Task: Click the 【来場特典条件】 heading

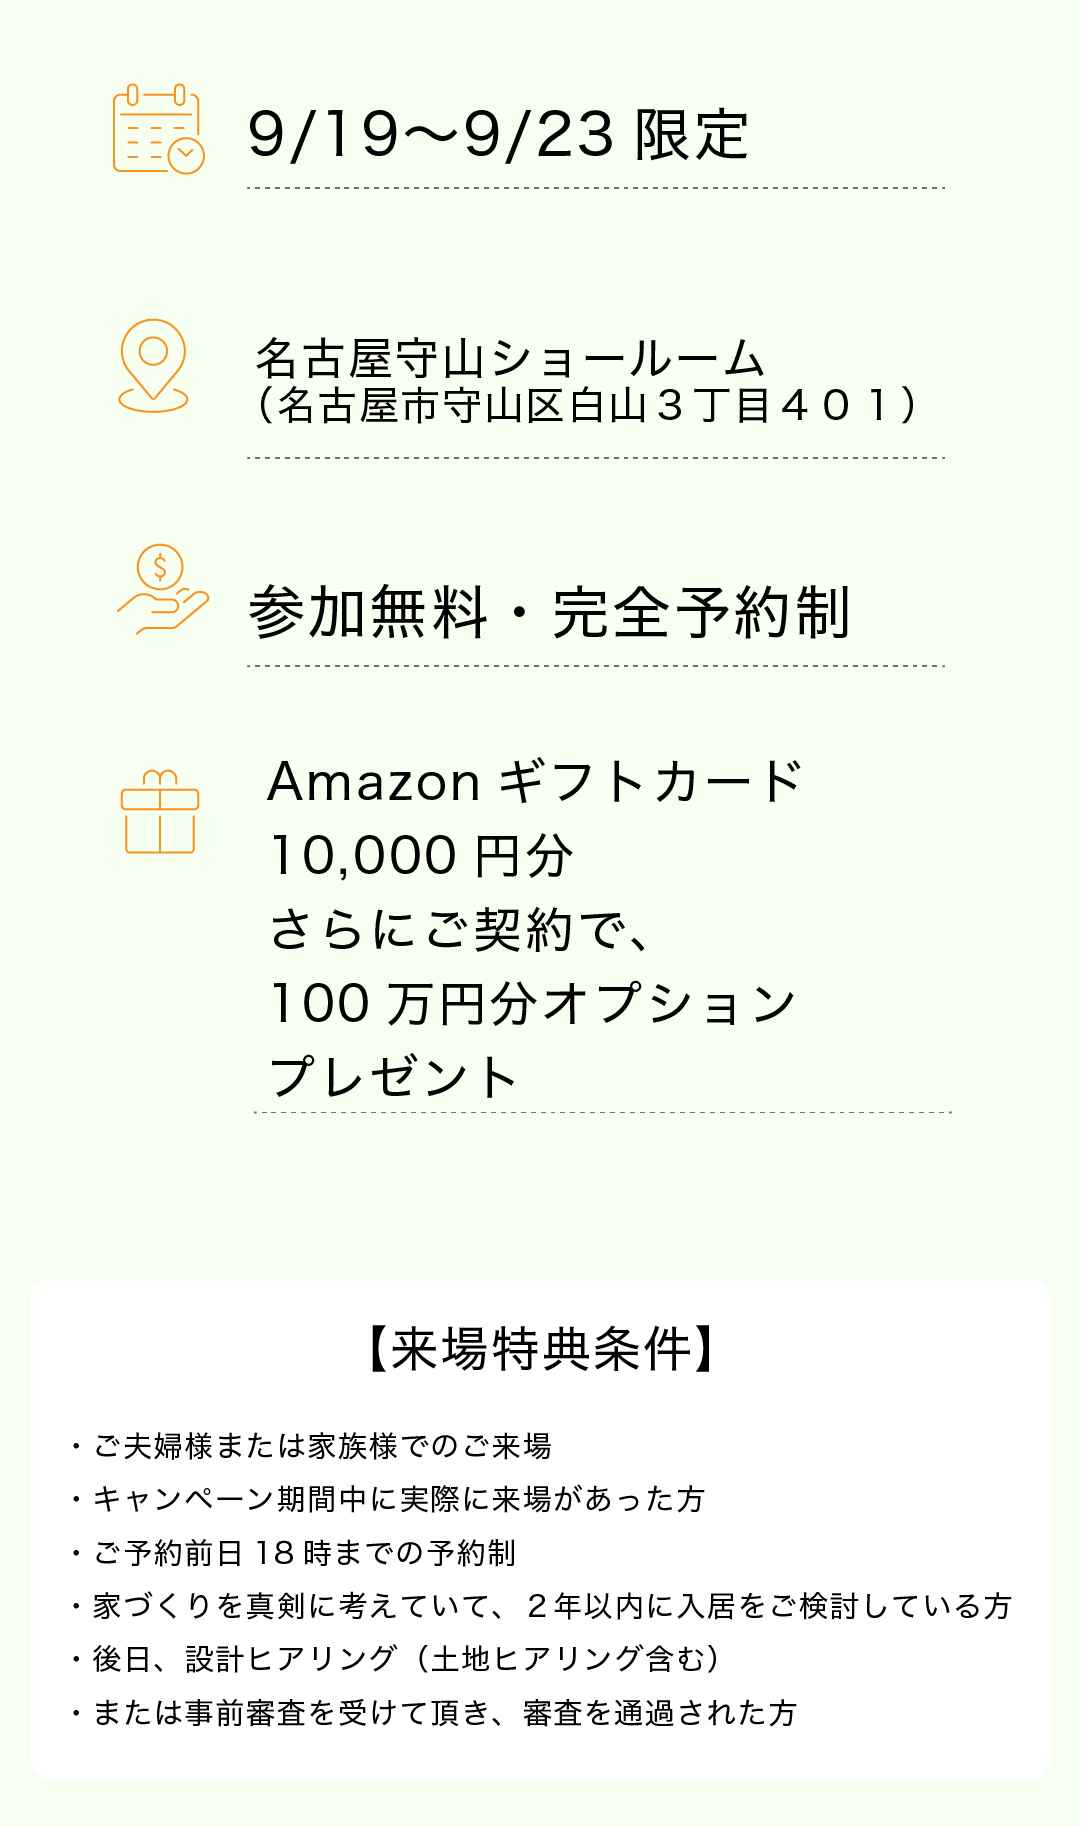Action: [x=540, y=1349]
